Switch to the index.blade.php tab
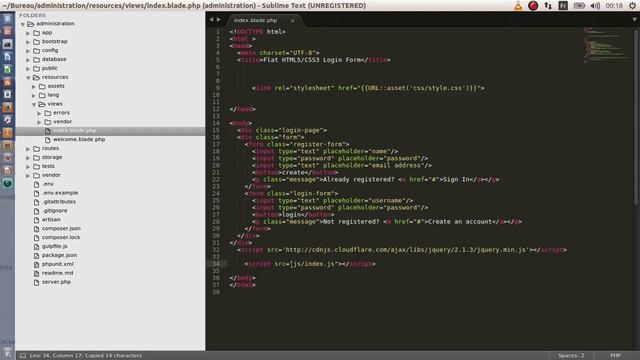The height and width of the screenshot is (360, 640). [x=256, y=20]
